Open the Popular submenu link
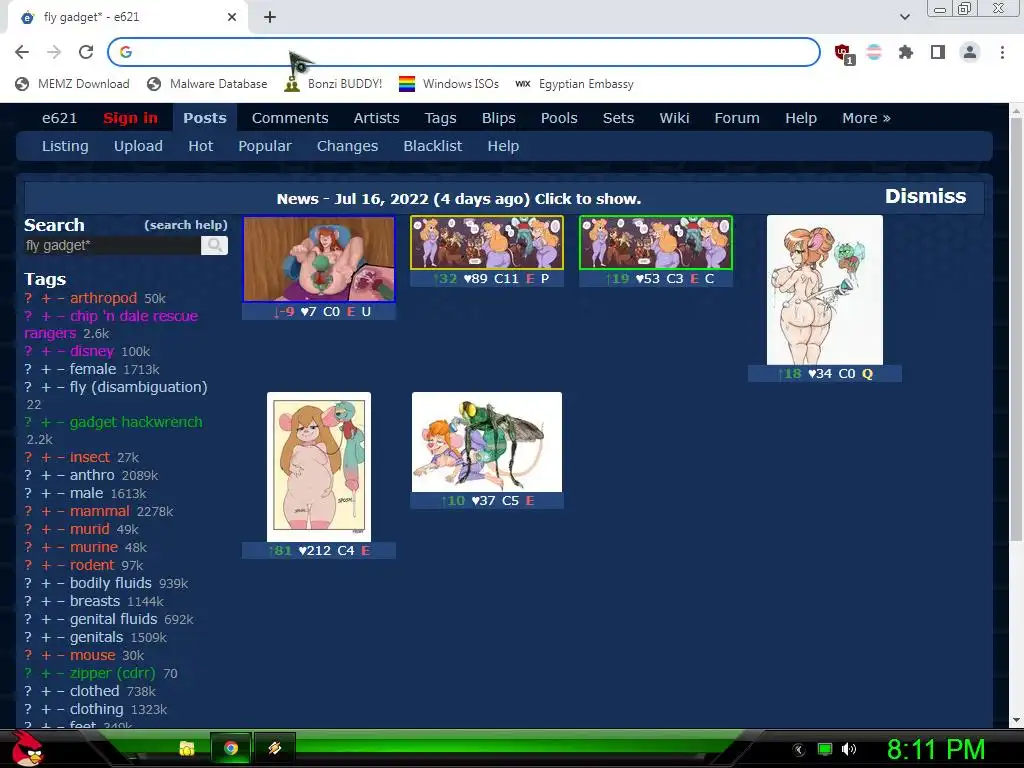 pos(264,146)
